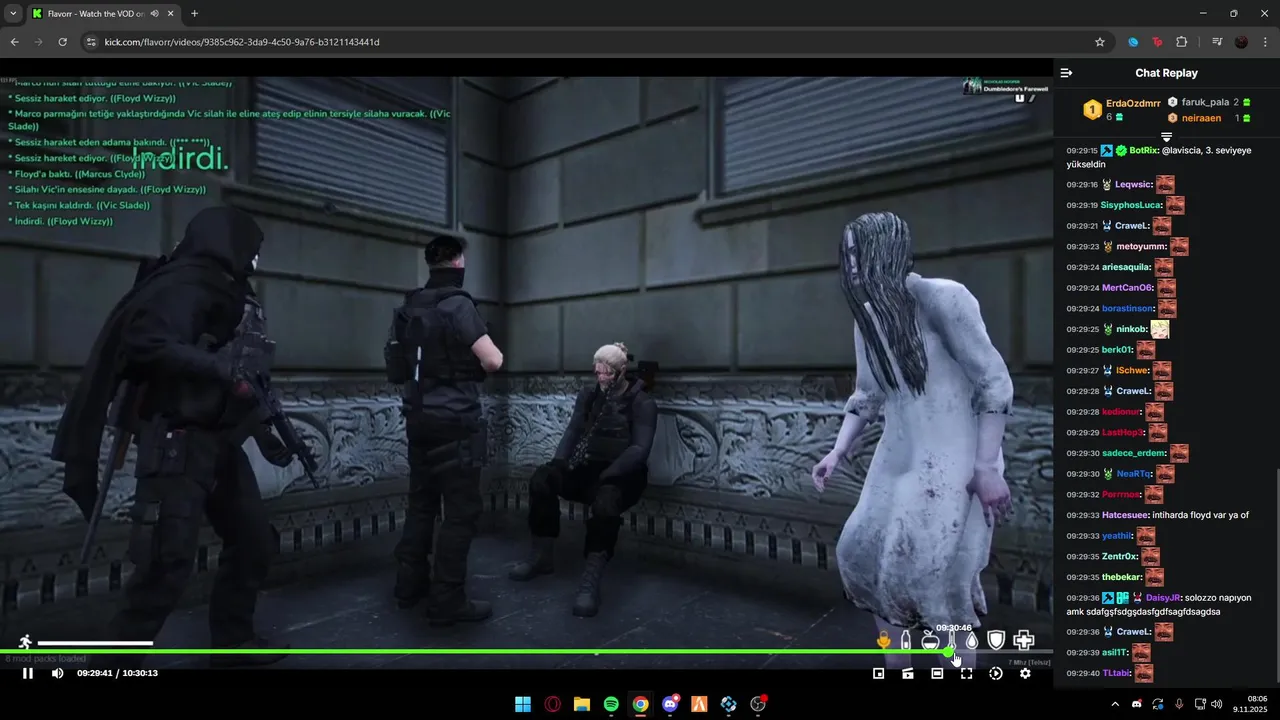This screenshot has height=720, width=1280.
Task: Click asil1T username in chat
Action: [x=1115, y=652]
